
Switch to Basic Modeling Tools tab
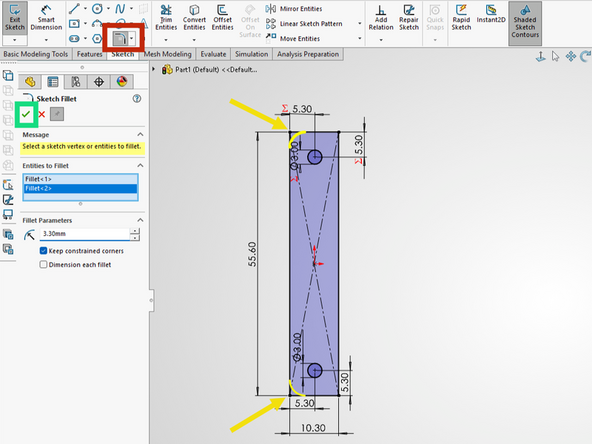(35, 54)
